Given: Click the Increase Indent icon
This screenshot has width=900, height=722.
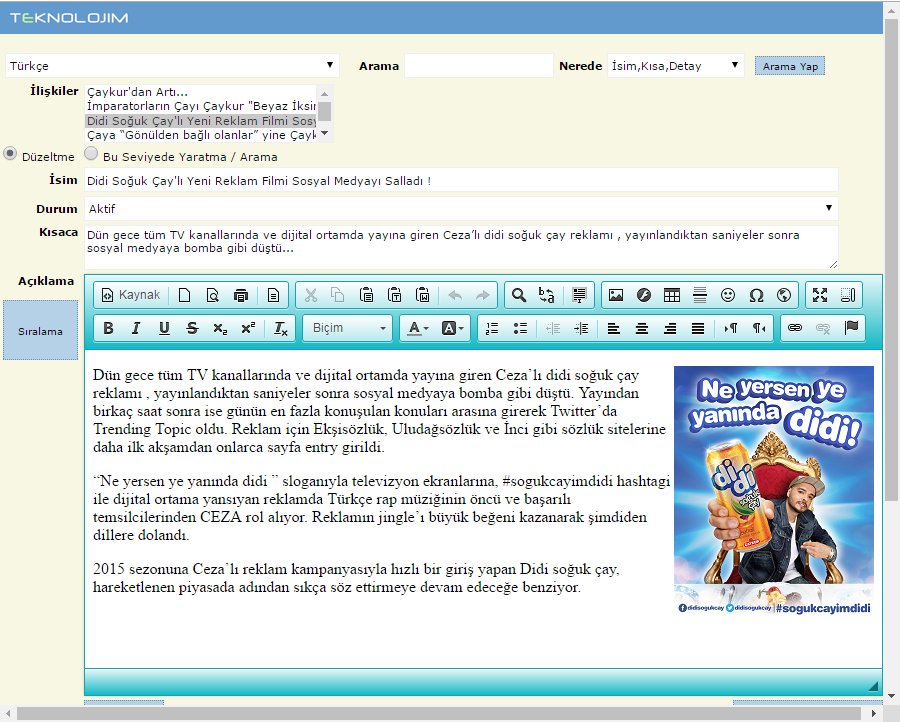Looking at the screenshot, I should [x=581, y=328].
